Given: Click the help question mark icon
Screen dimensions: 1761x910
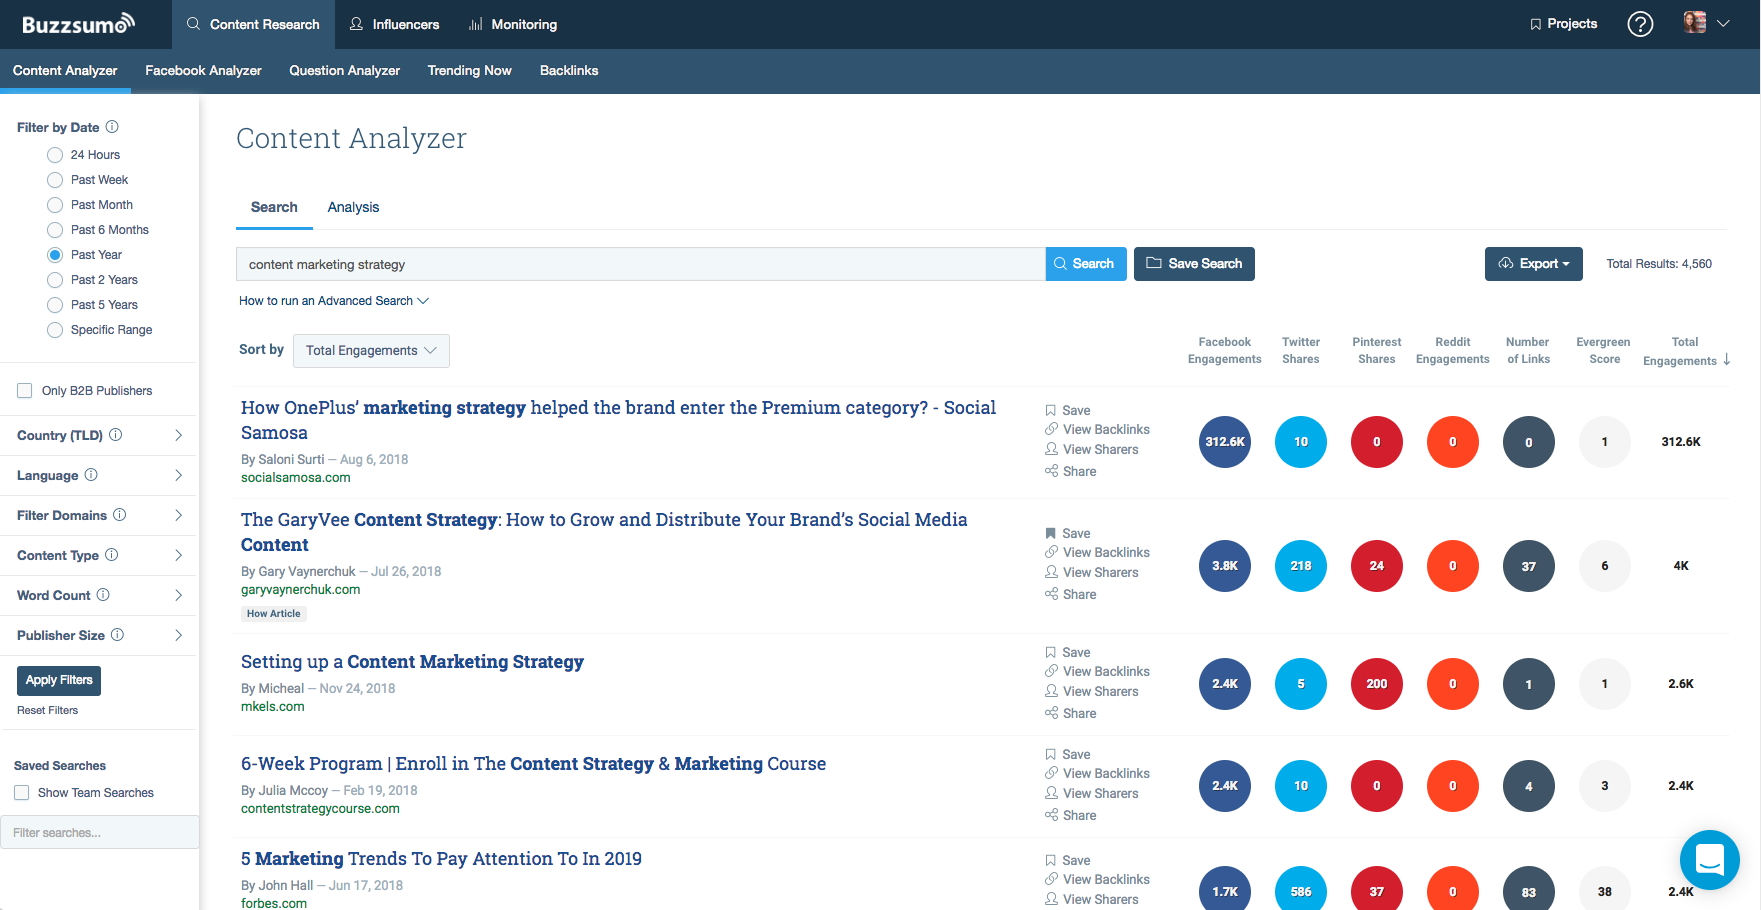Looking at the screenshot, I should (x=1640, y=24).
